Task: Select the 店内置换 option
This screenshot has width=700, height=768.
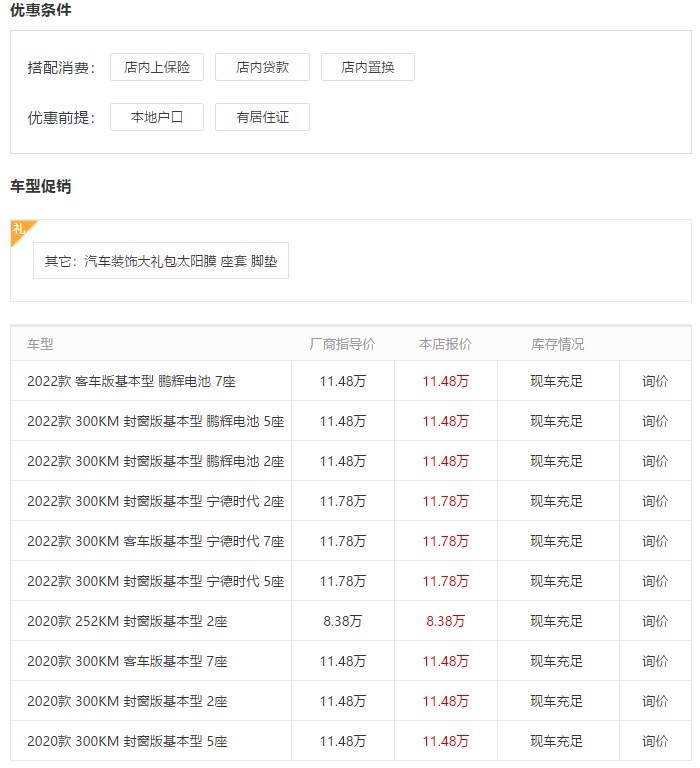Action: tap(367, 67)
